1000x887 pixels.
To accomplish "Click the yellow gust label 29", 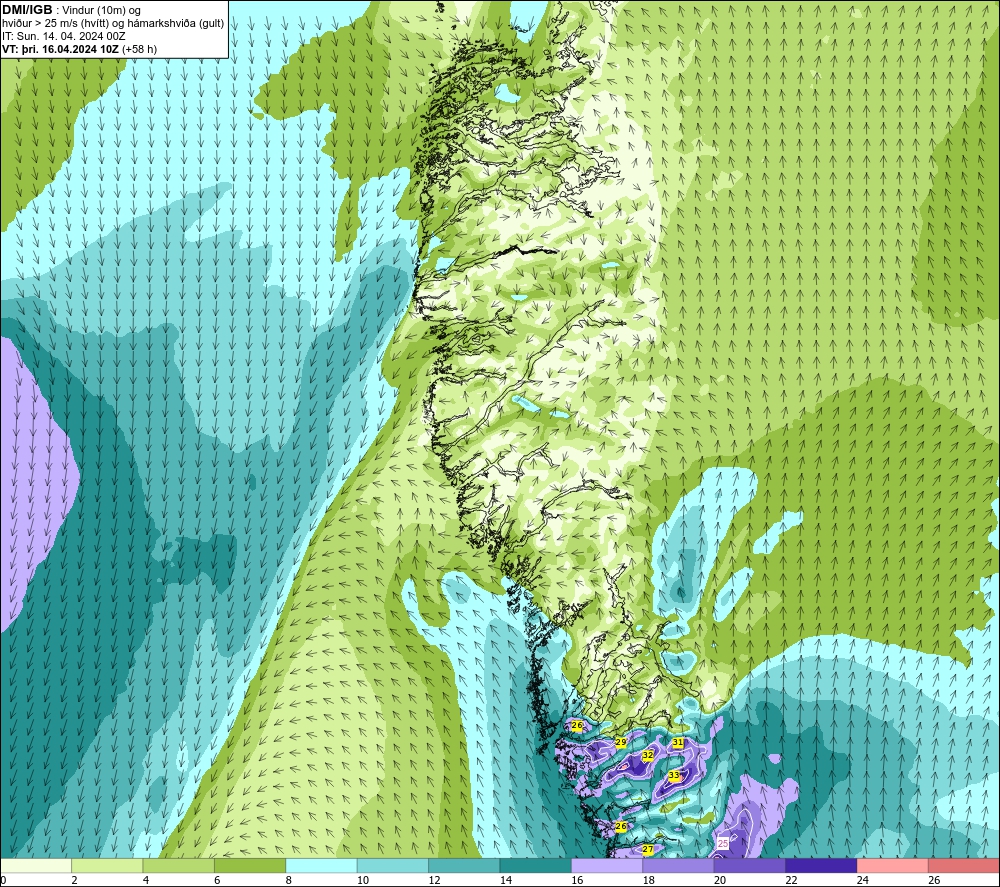I will [621, 742].
